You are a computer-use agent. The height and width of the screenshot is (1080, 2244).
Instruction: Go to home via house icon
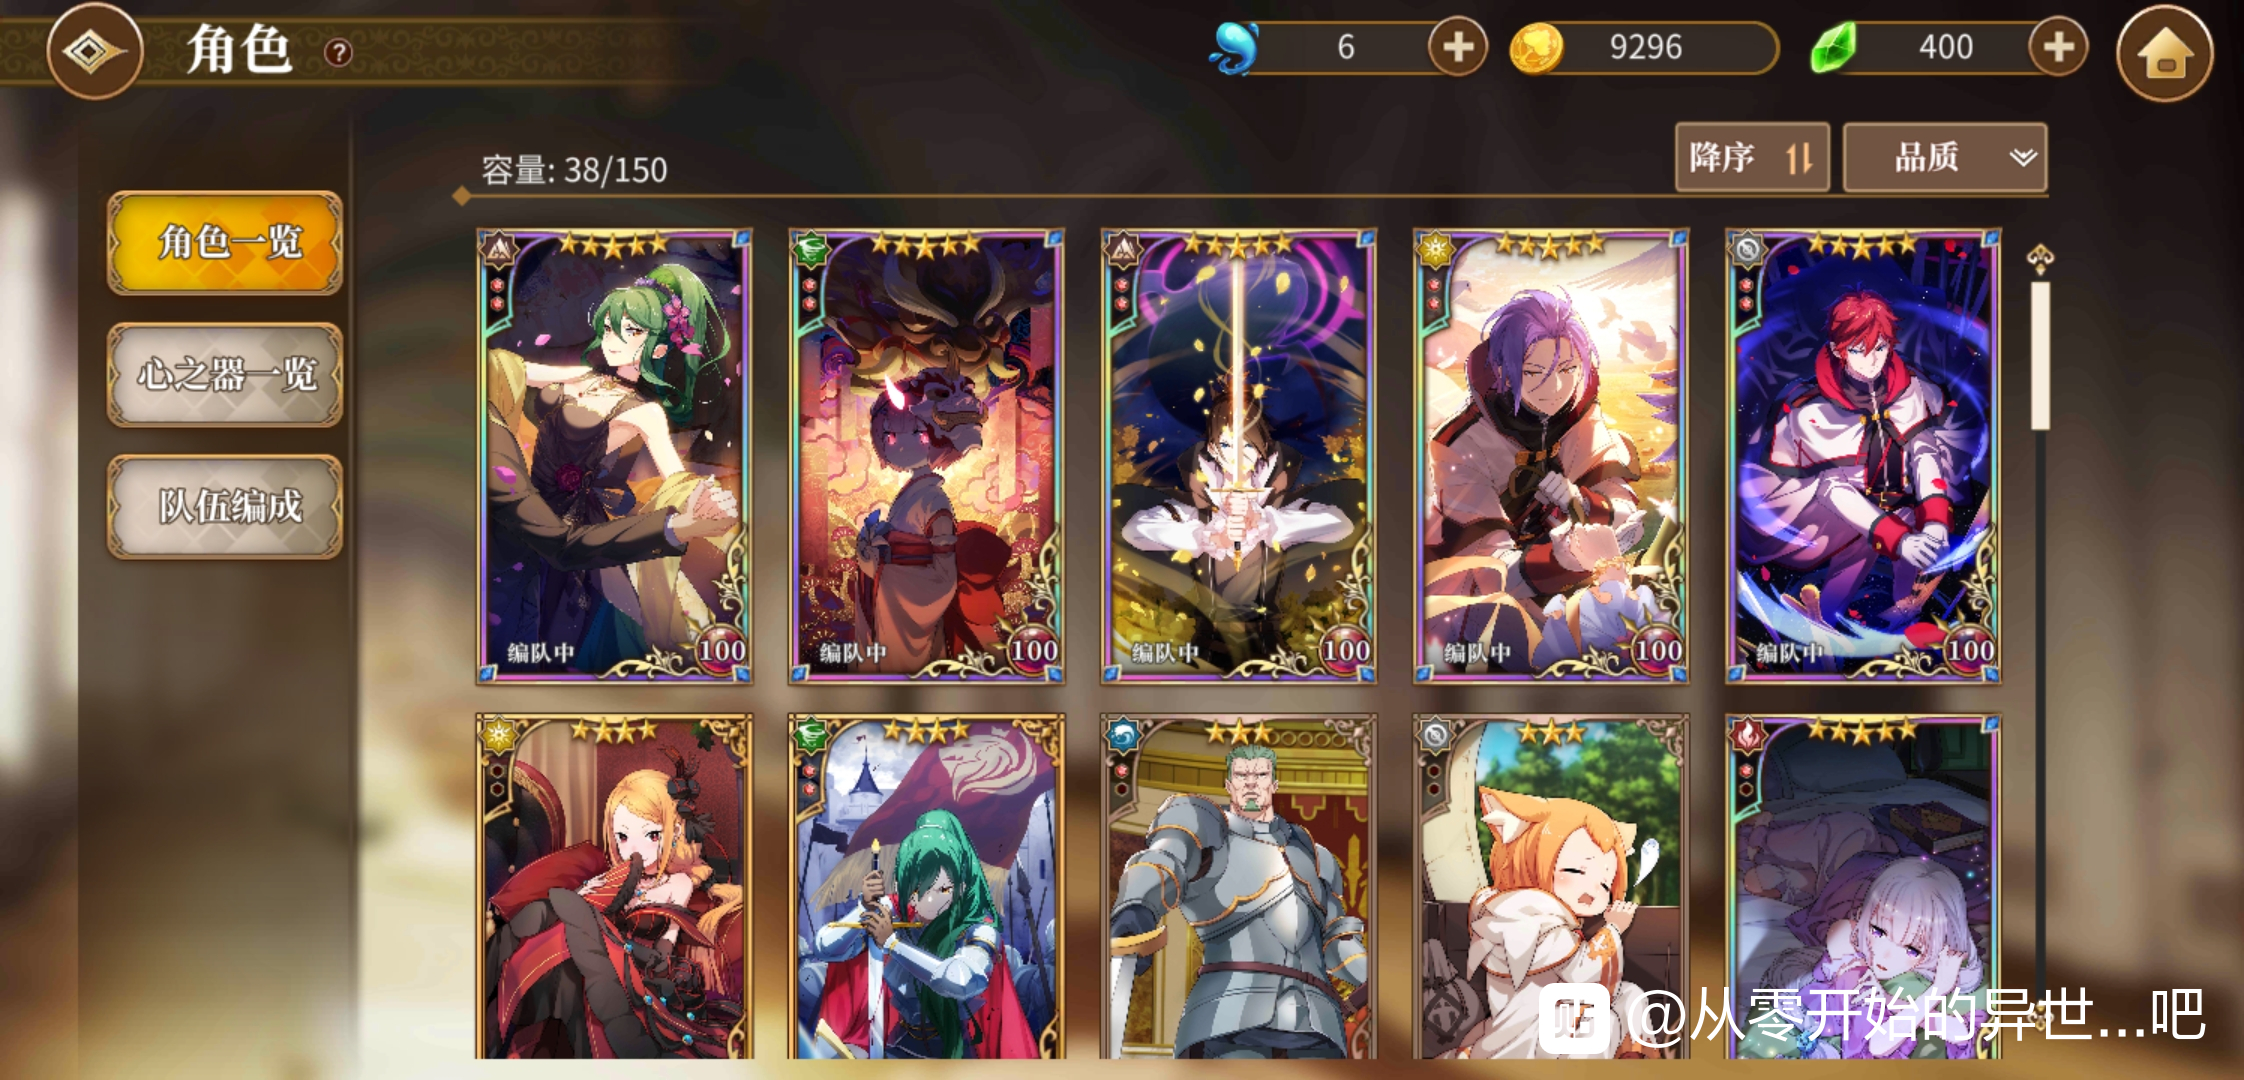pyautogui.click(x=2164, y=52)
